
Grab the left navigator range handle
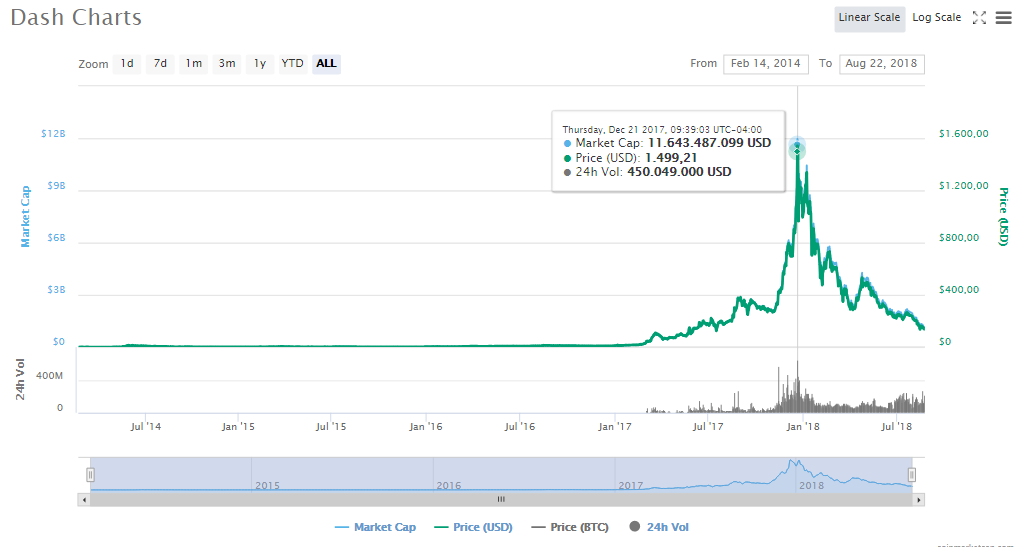[91, 474]
